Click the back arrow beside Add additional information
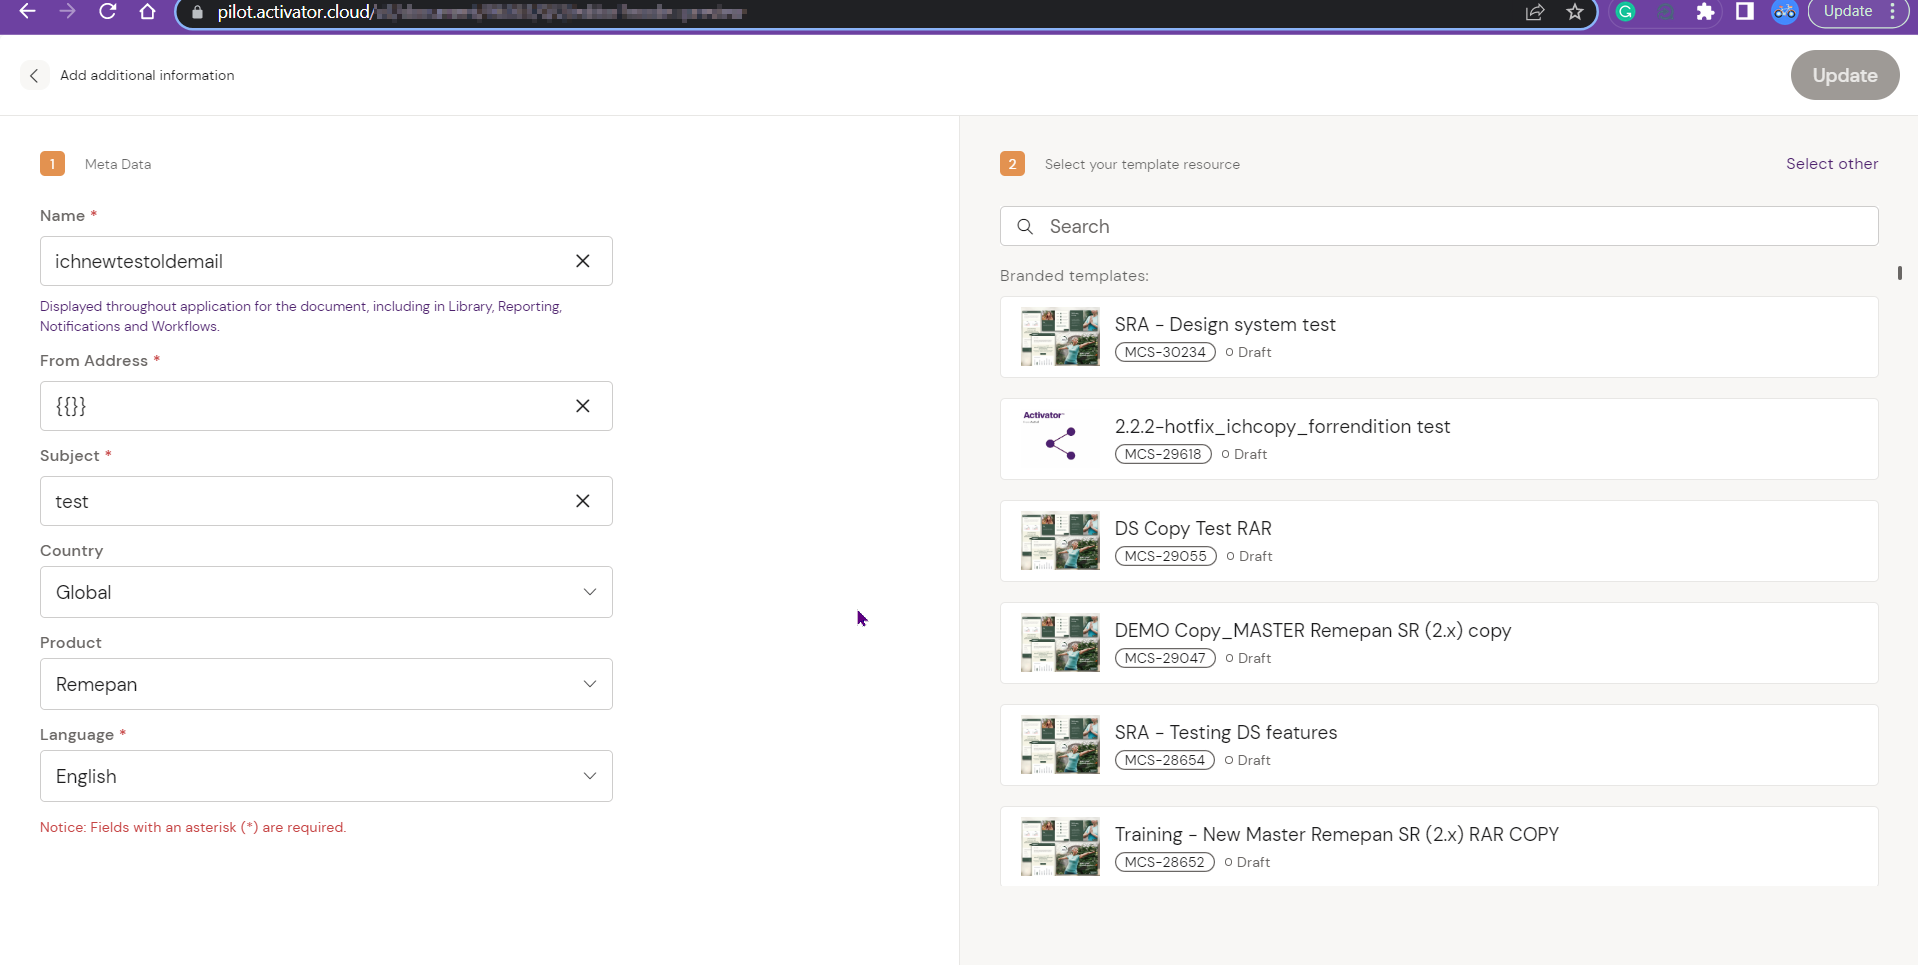 coord(34,75)
